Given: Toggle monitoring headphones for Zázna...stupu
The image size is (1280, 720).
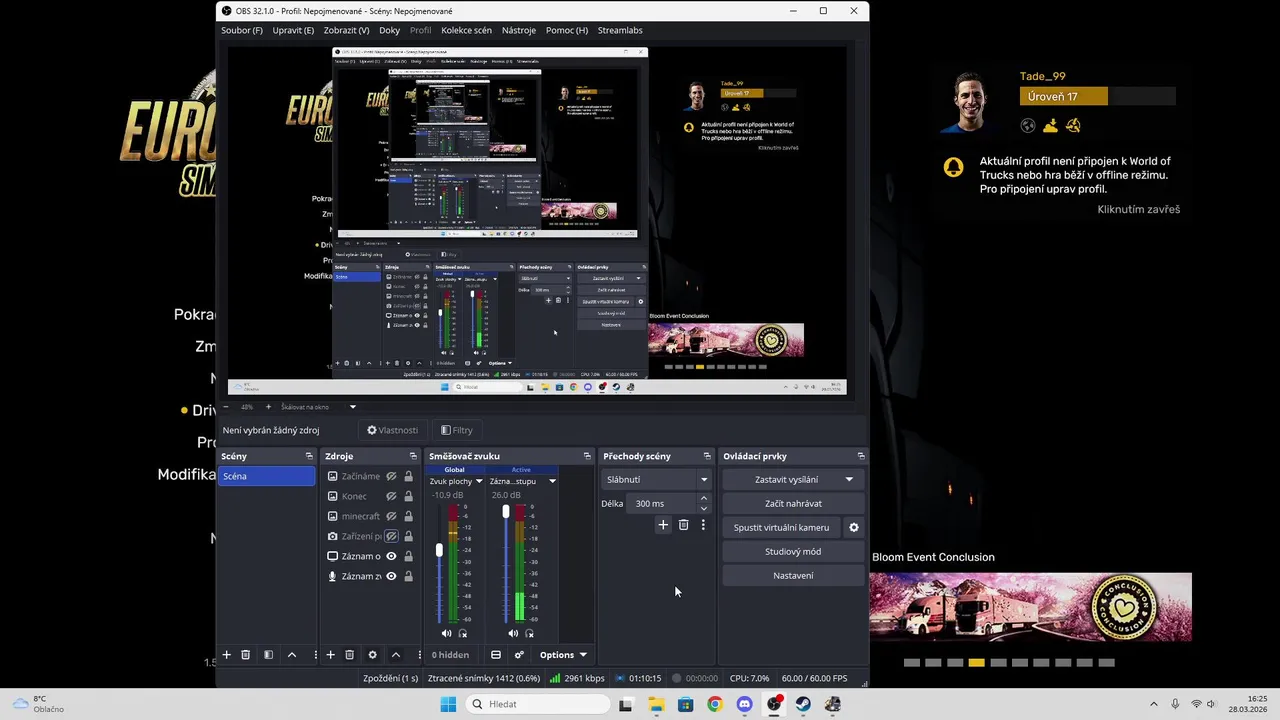Looking at the screenshot, I should pos(529,633).
